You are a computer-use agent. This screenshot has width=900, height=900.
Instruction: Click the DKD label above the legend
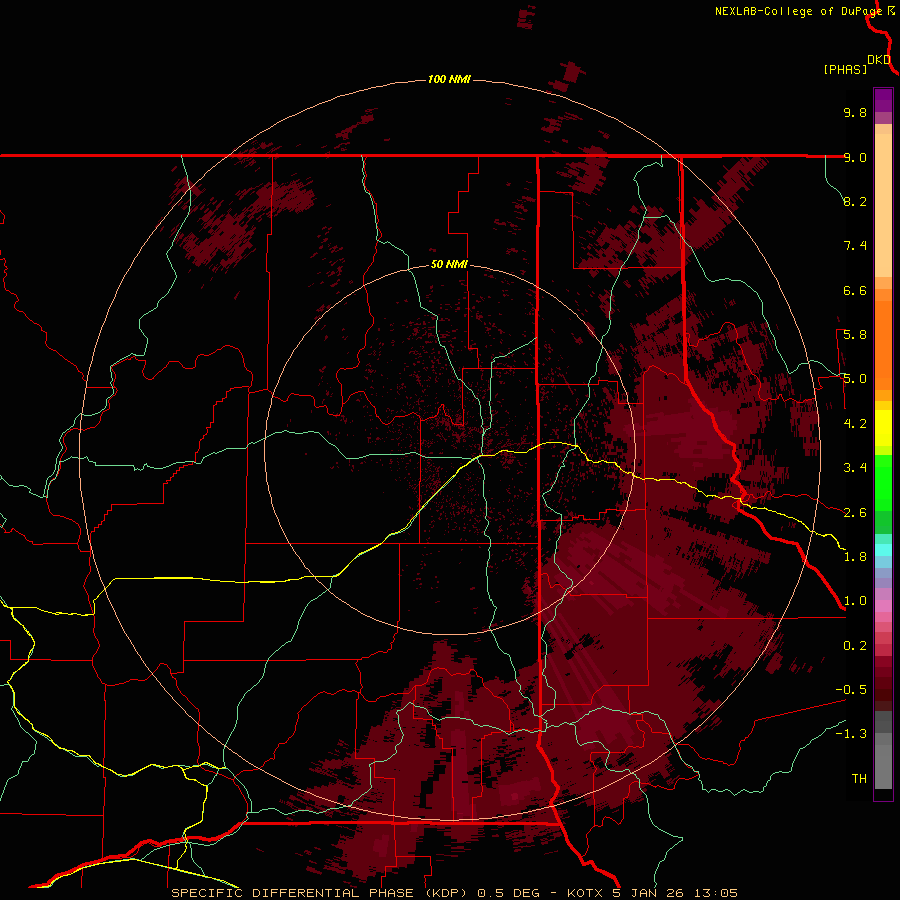(x=879, y=60)
